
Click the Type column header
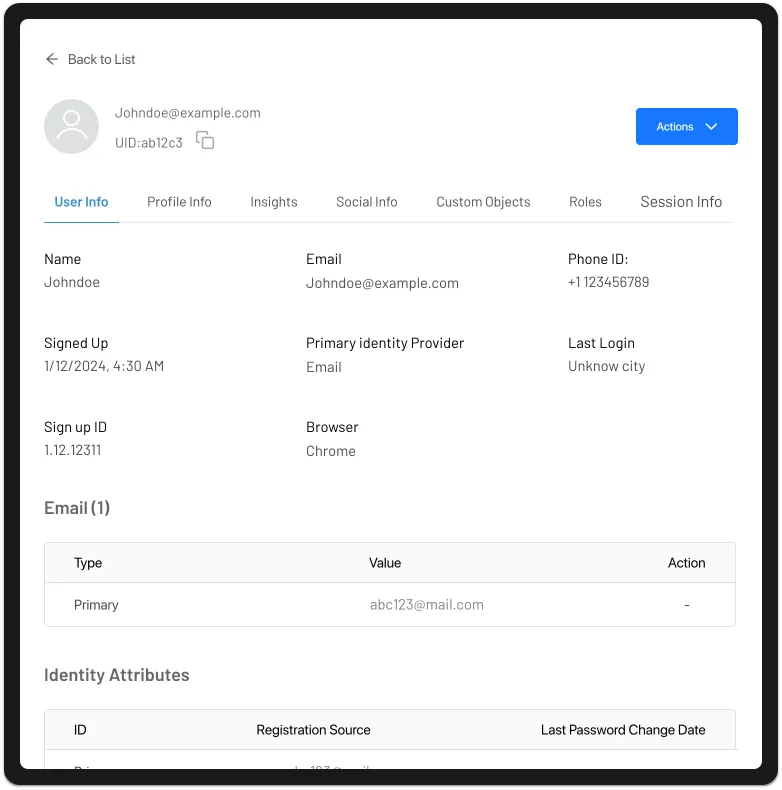(88, 563)
